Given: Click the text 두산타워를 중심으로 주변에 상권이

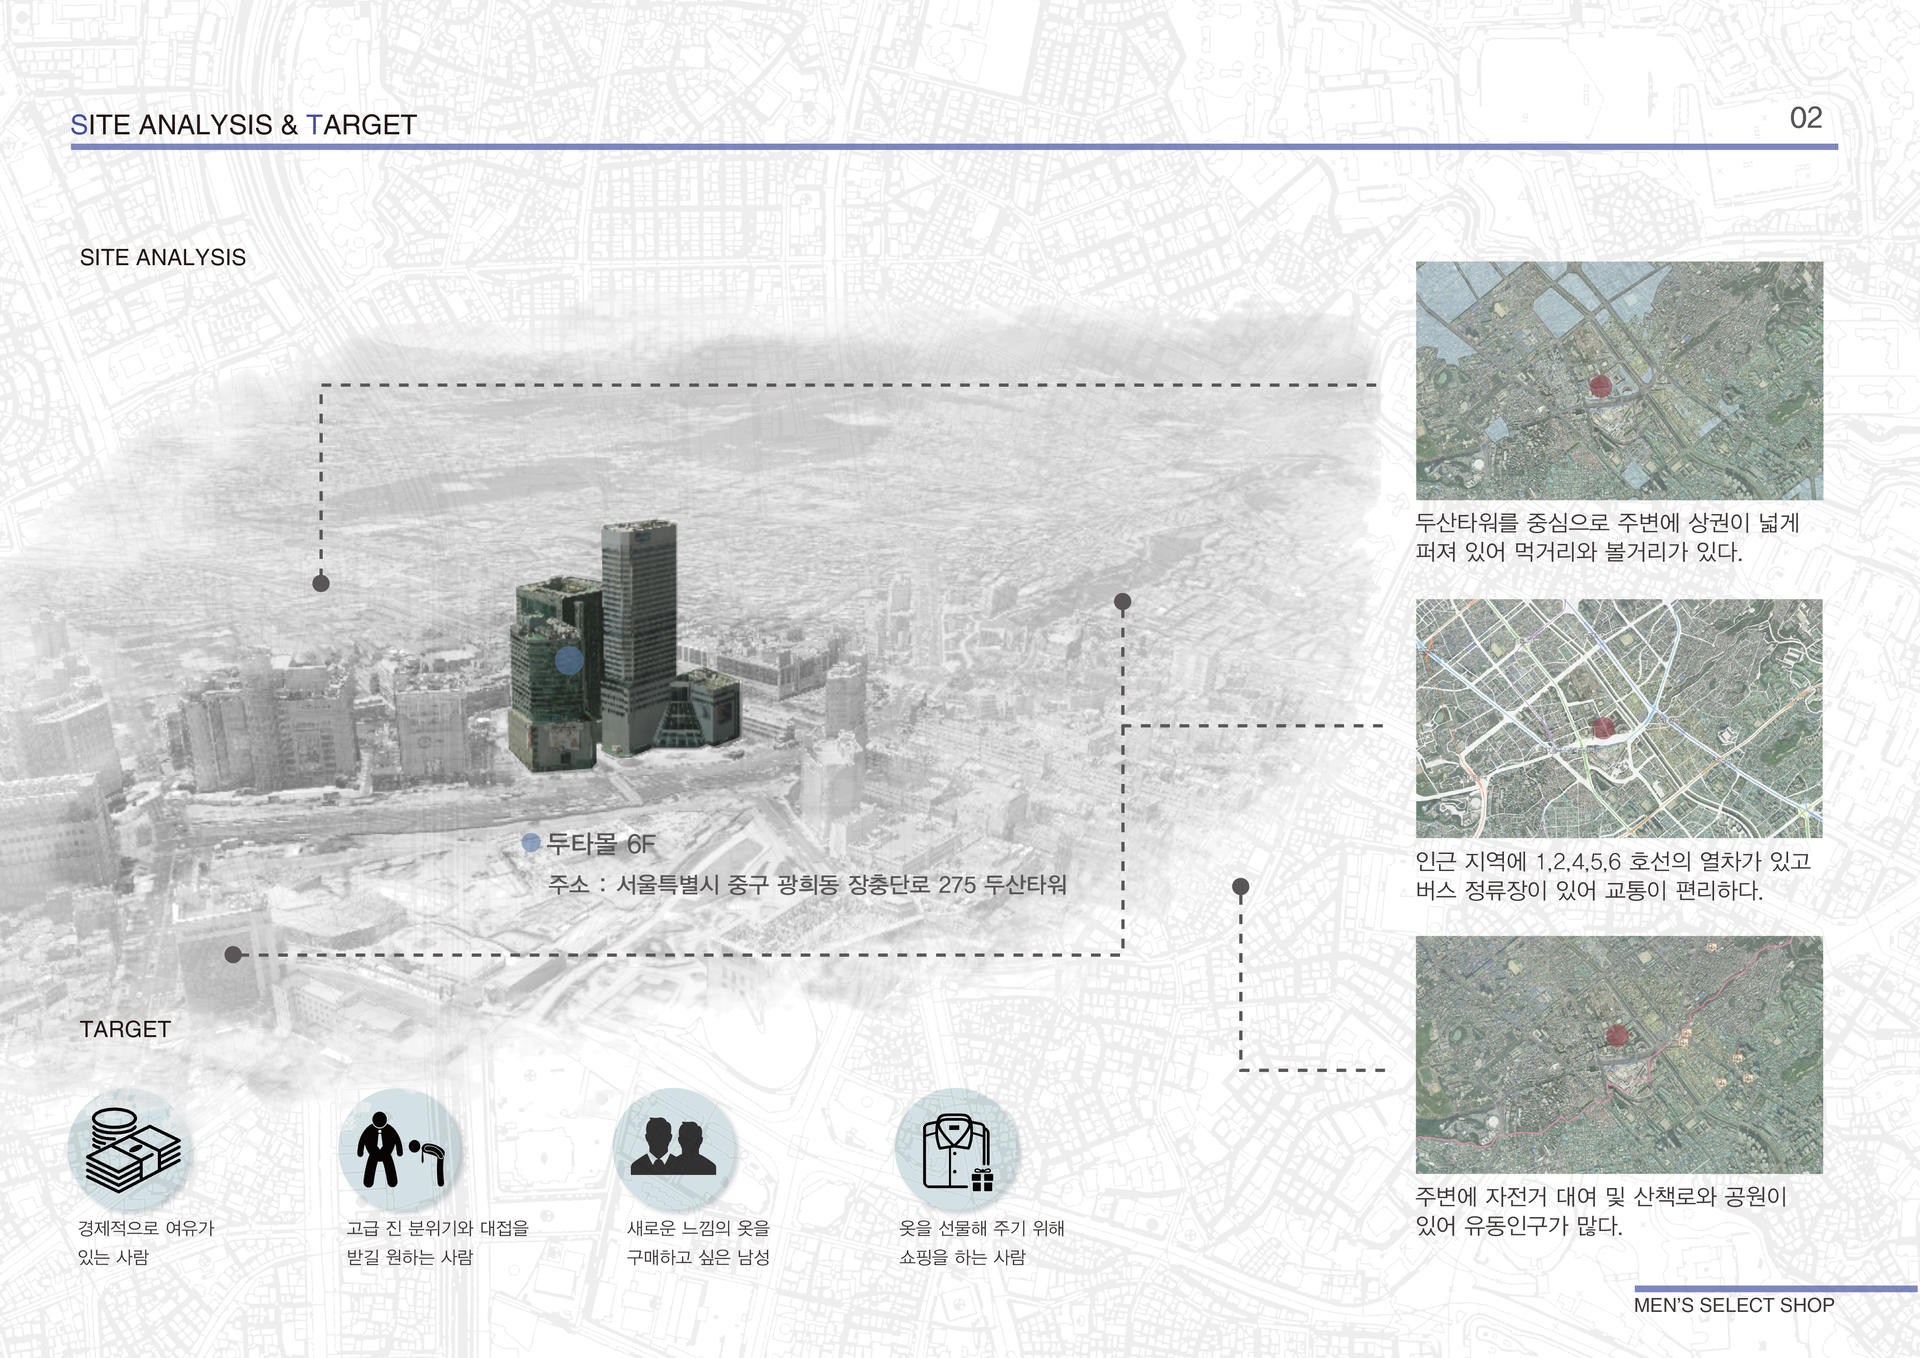Looking at the screenshot, I should 1607,522.
